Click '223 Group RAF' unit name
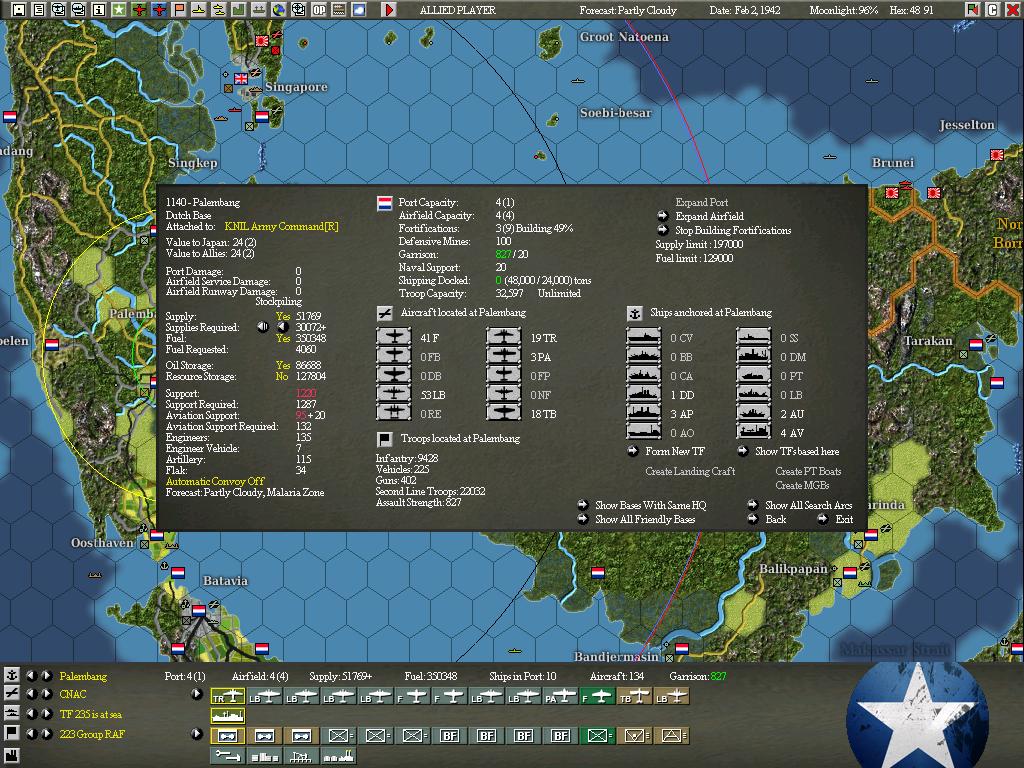Screen dimensions: 1024x768 [92, 734]
